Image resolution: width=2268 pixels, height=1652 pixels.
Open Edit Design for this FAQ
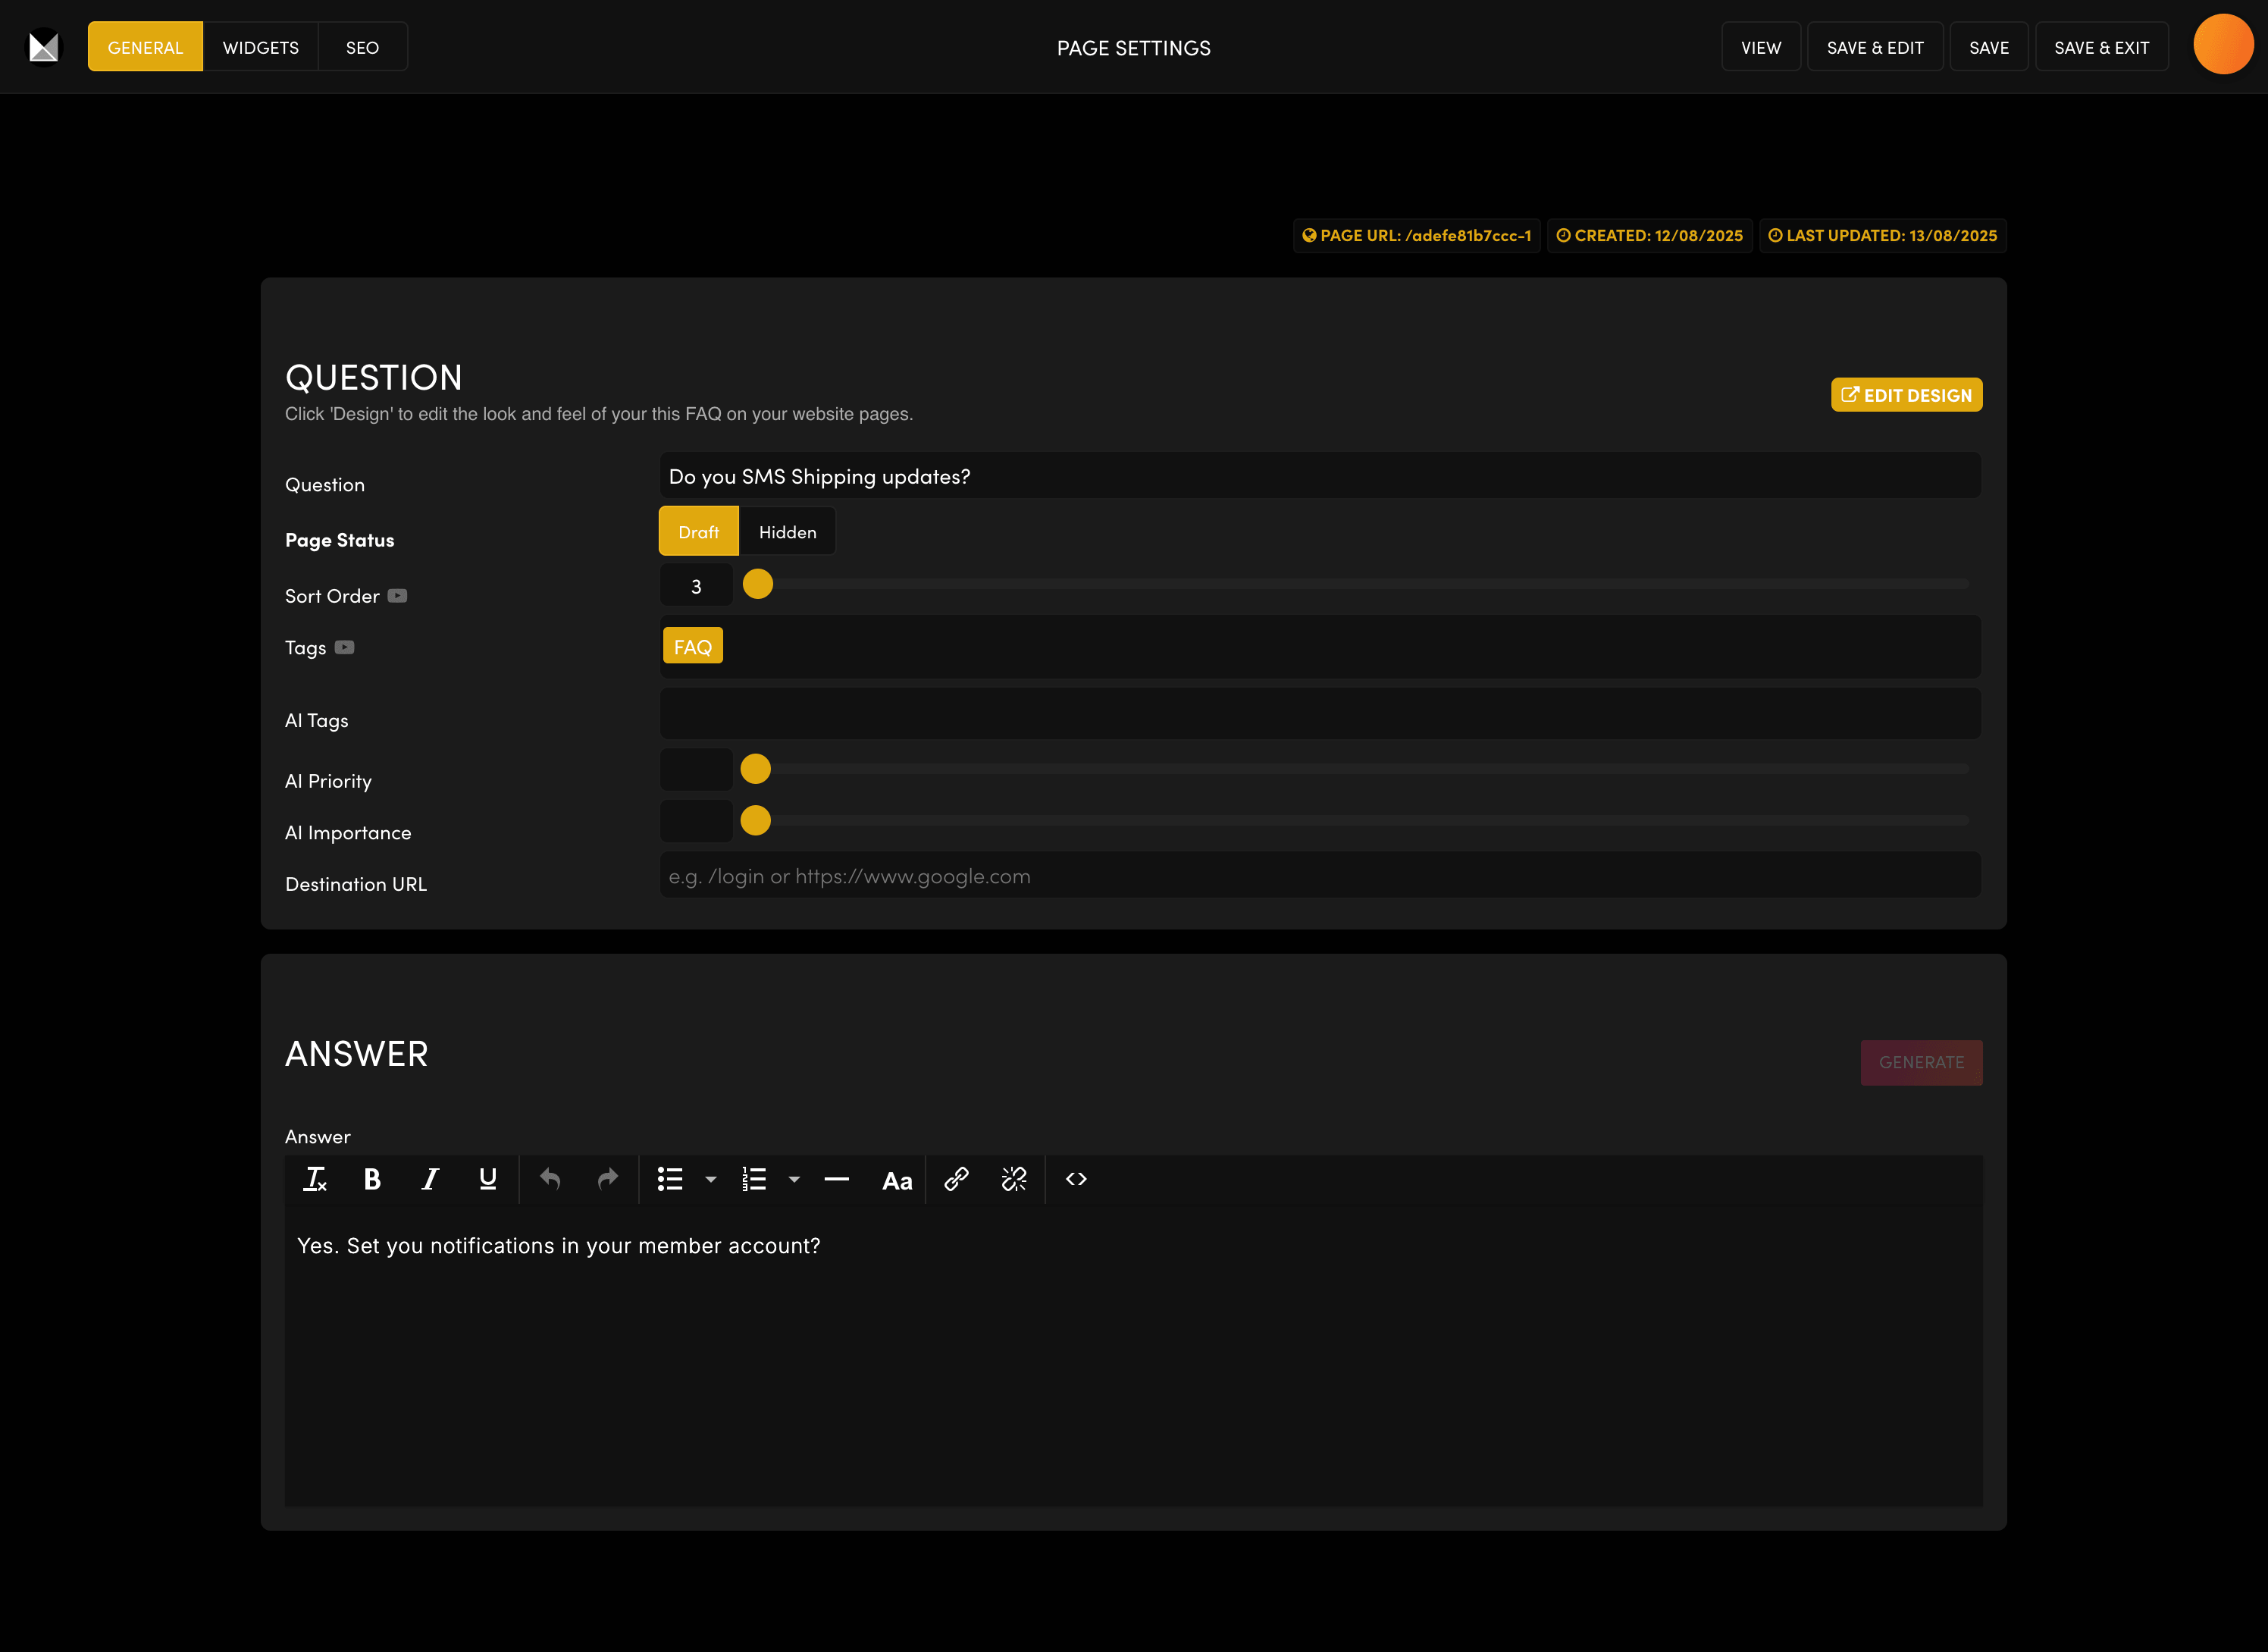[1906, 395]
